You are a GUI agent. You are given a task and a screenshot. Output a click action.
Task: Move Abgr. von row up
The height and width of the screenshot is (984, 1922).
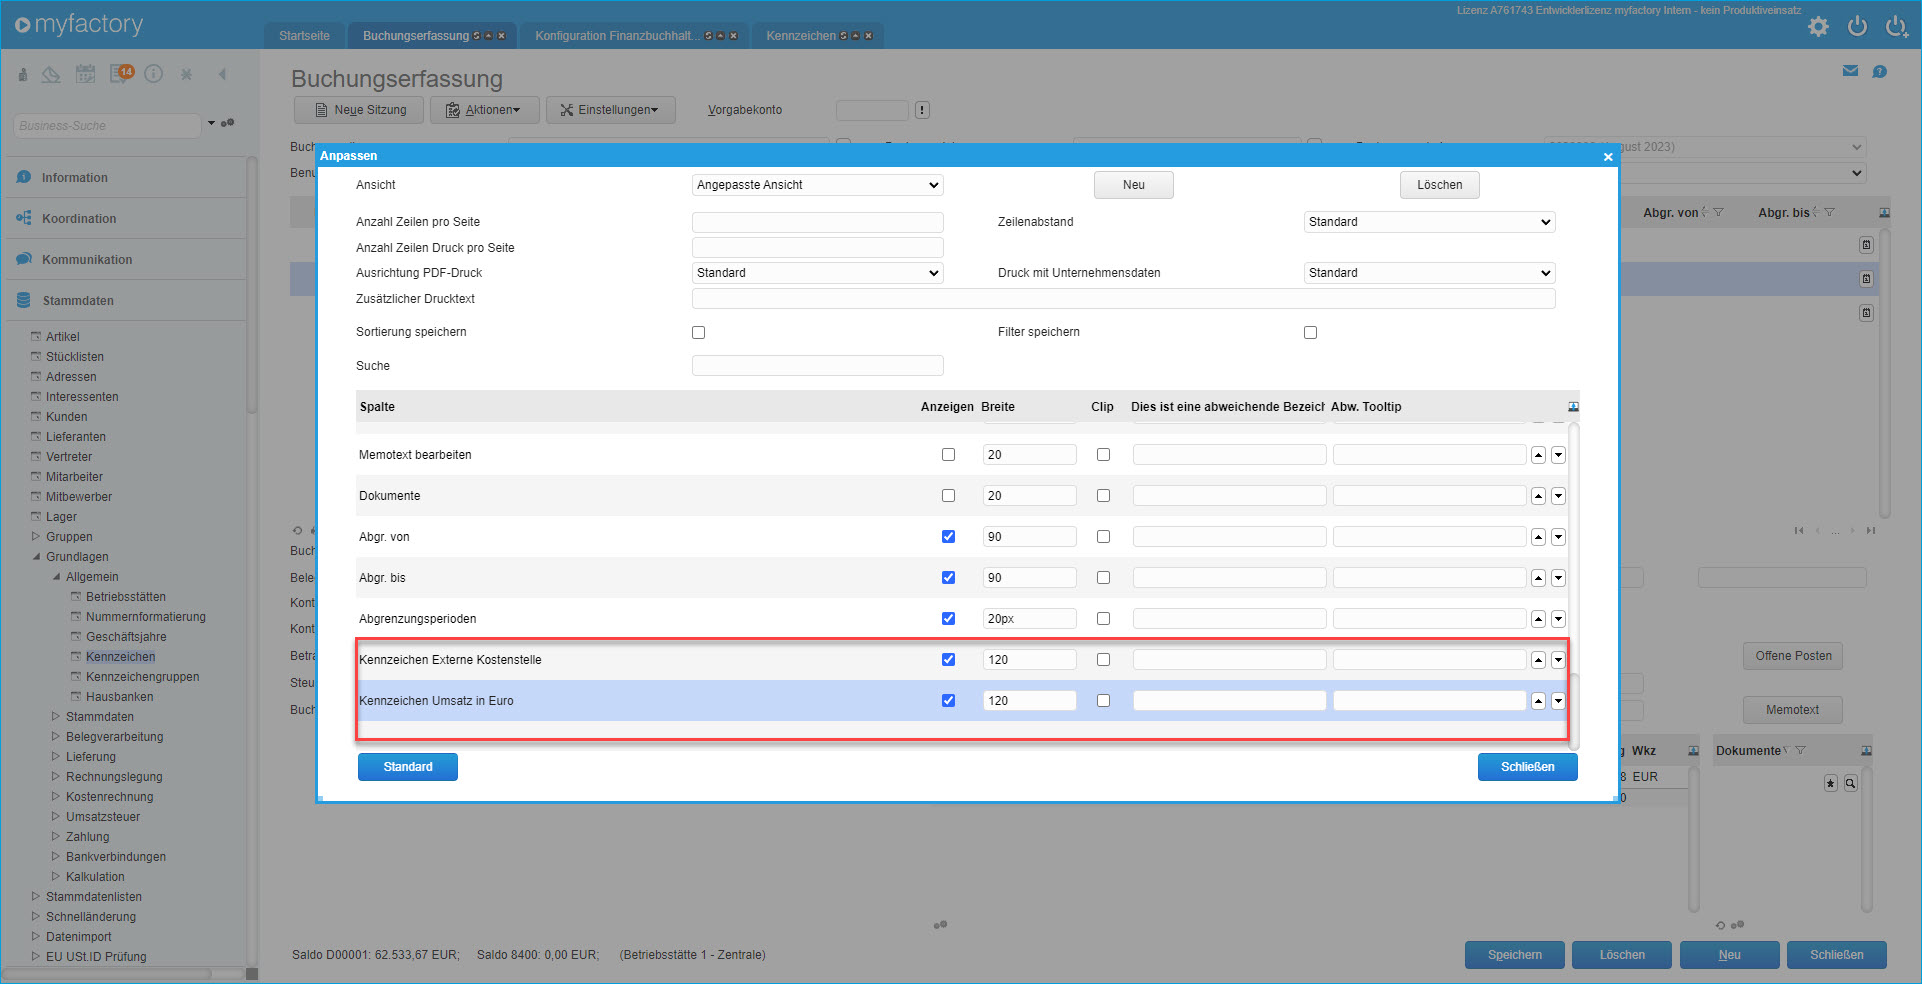1538,537
